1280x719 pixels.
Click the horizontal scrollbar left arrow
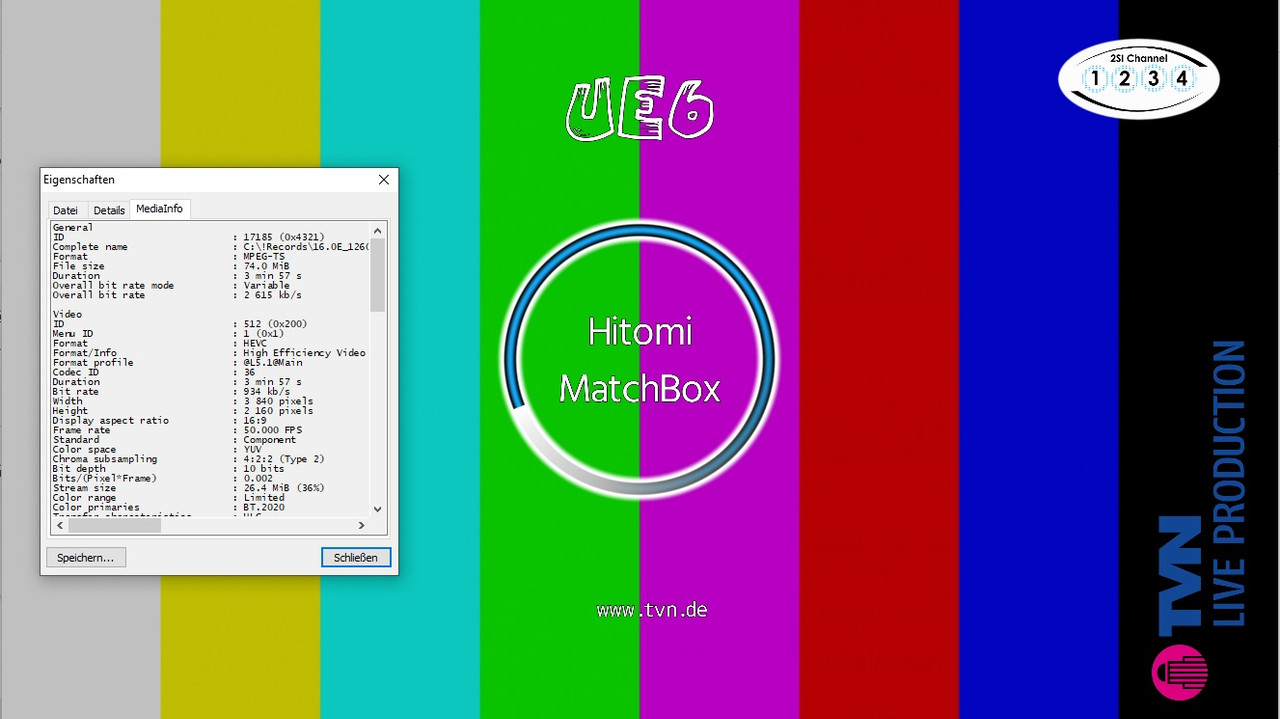click(60, 525)
